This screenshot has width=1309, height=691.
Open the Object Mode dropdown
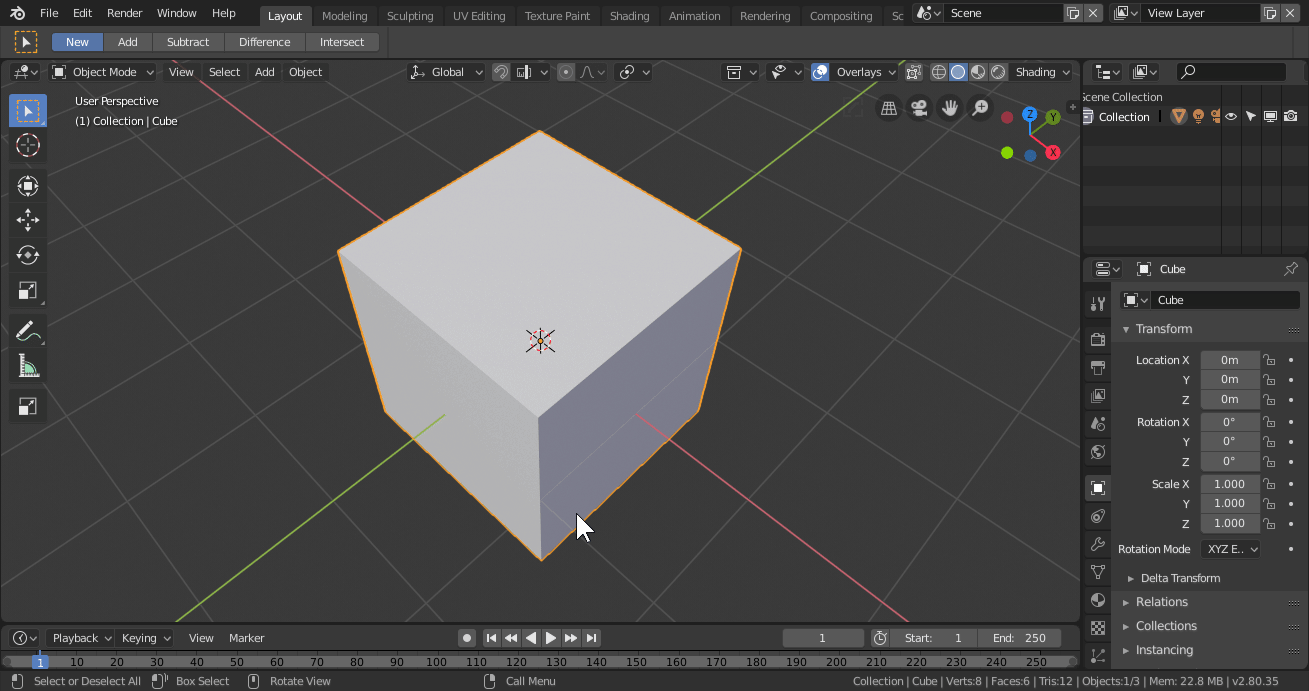(103, 72)
